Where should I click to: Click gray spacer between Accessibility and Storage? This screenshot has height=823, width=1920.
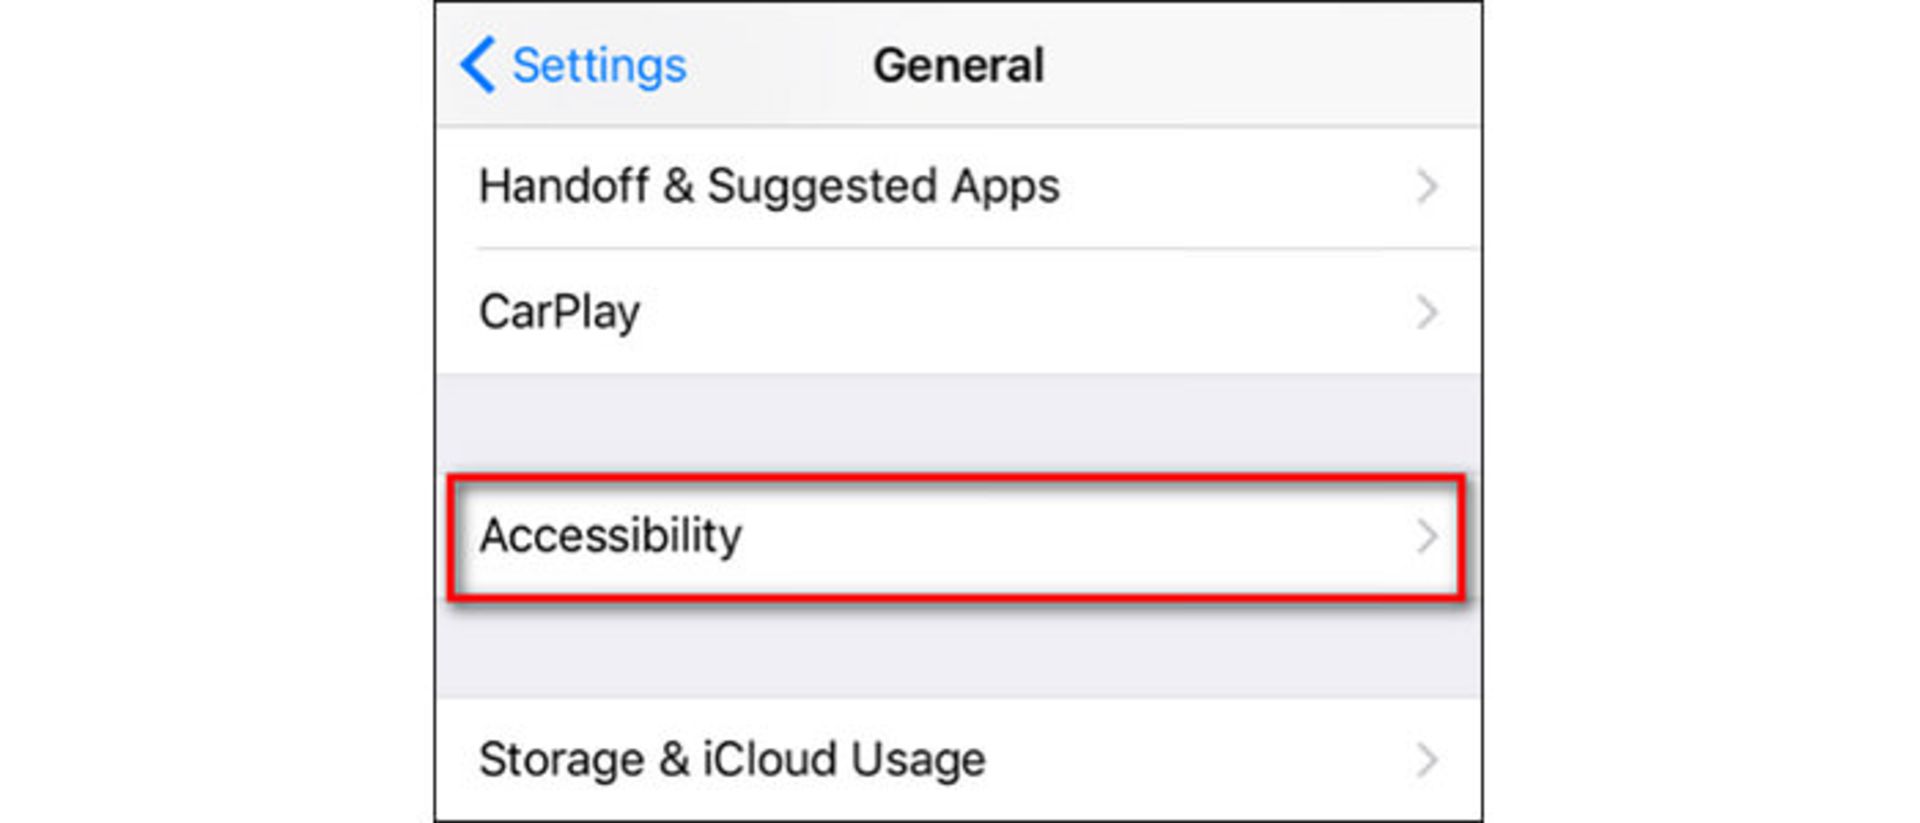tap(958, 650)
